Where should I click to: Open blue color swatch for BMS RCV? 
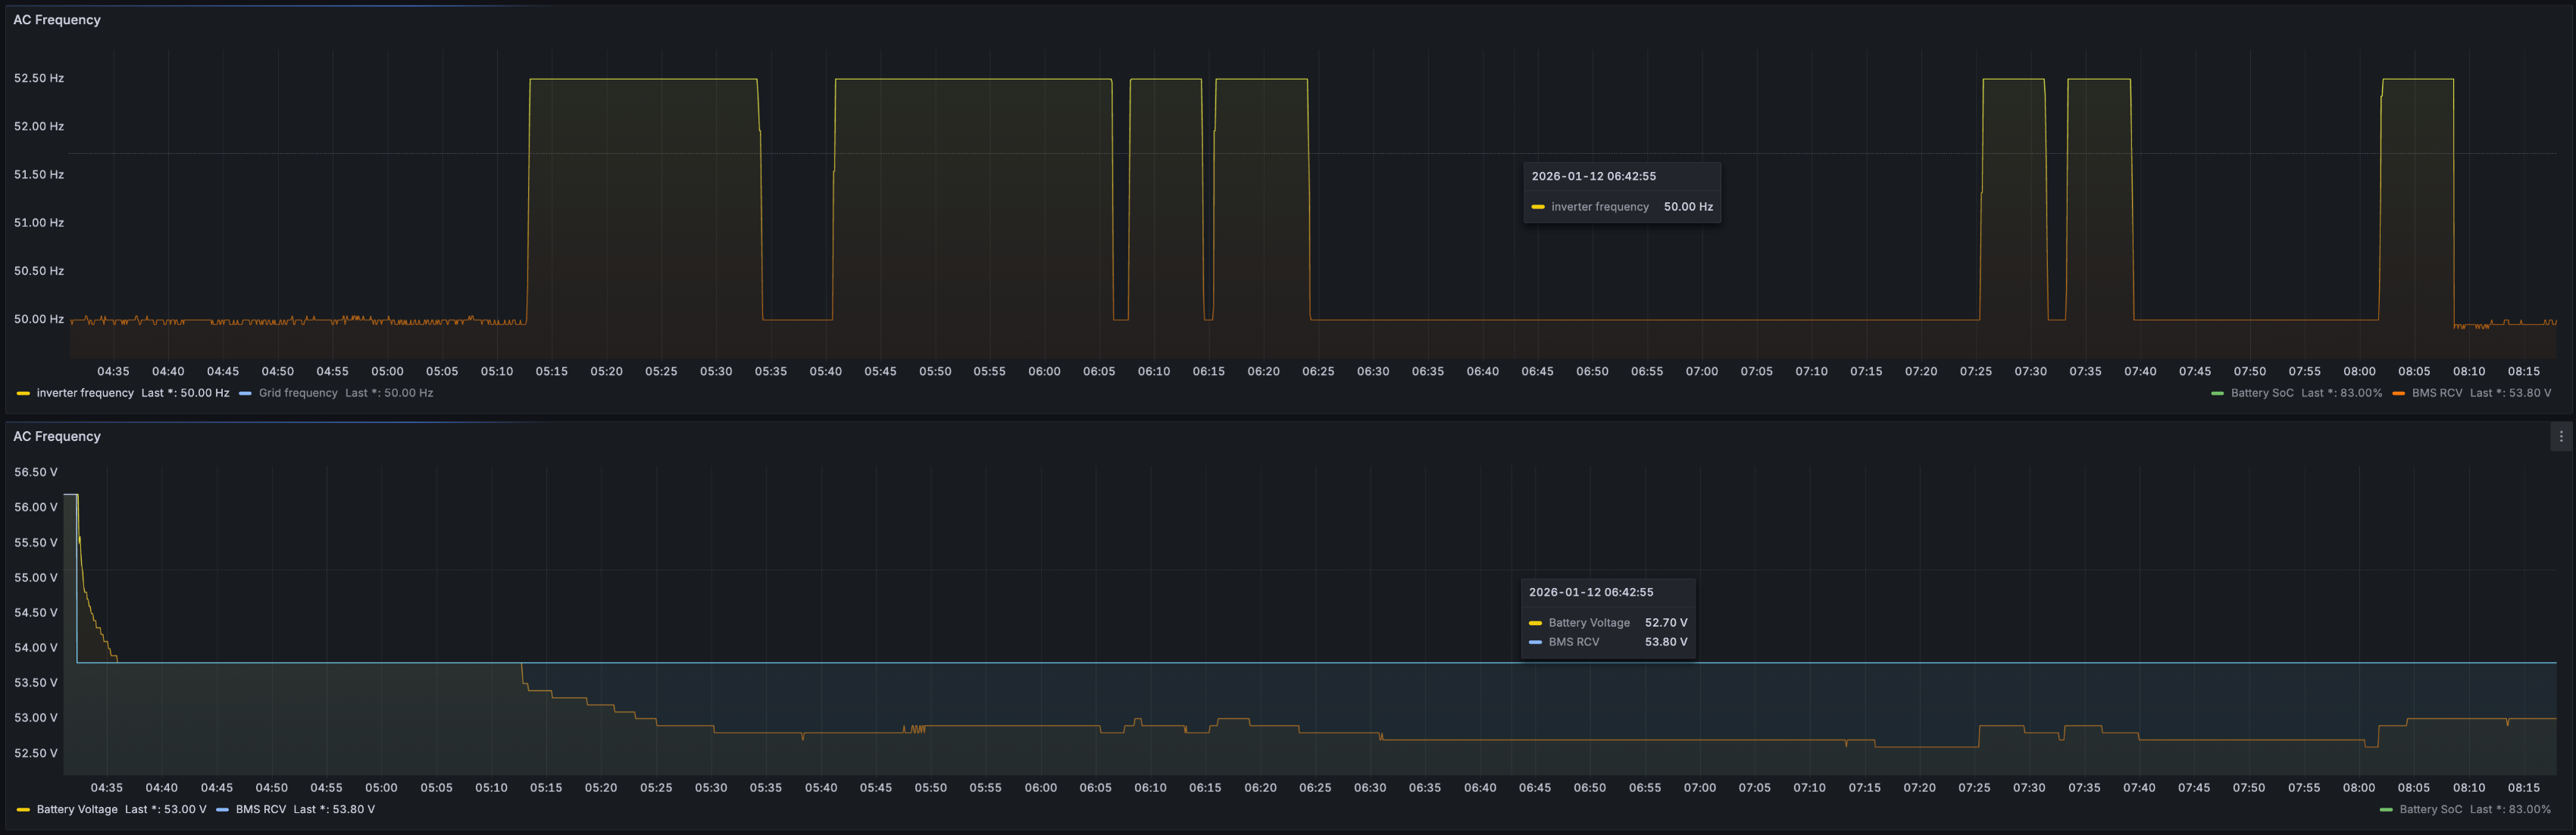(x=222, y=809)
